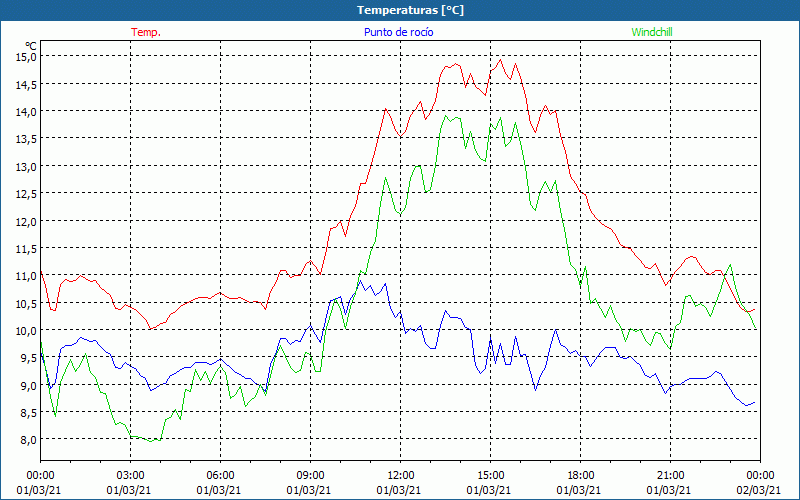Click the 15:00 time axis label
The image size is (800, 500).
[x=490, y=476]
